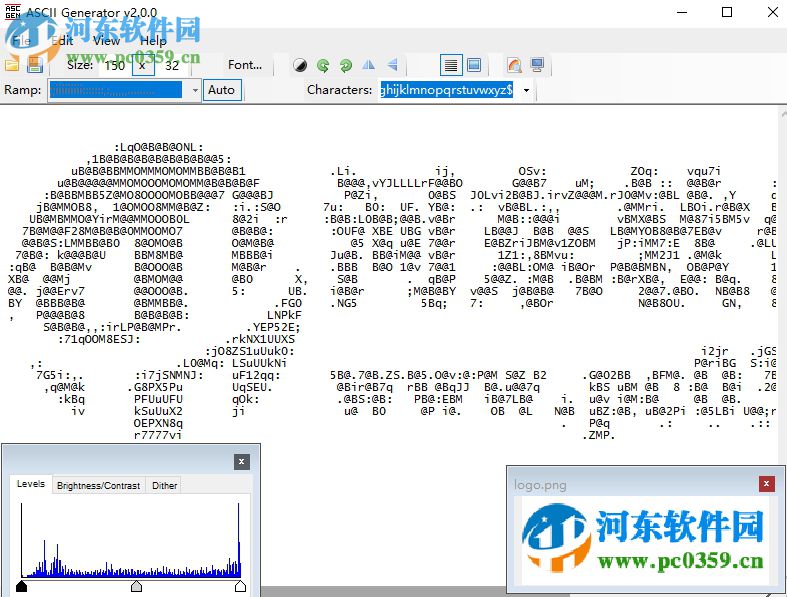Screen dimensions: 787x597
Task: Toggle the x lock-ratio button between sizes
Action: click(x=143, y=65)
